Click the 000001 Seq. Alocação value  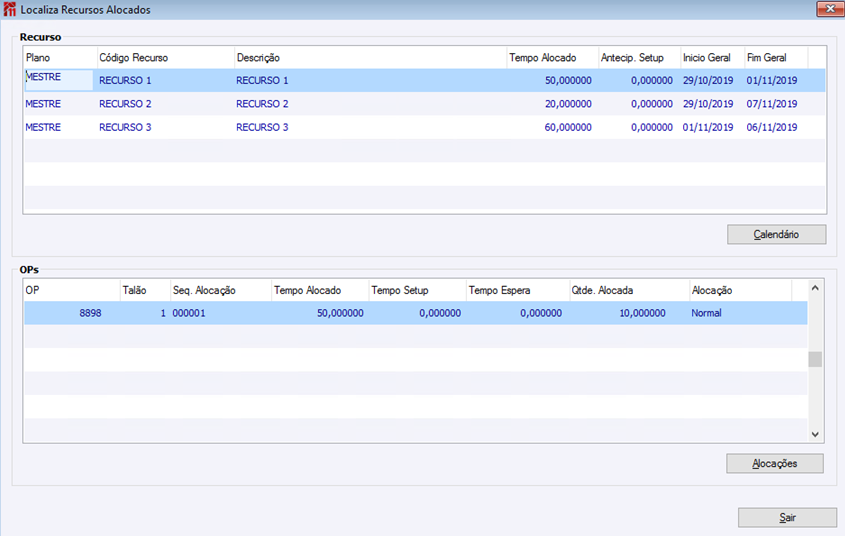pos(189,313)
